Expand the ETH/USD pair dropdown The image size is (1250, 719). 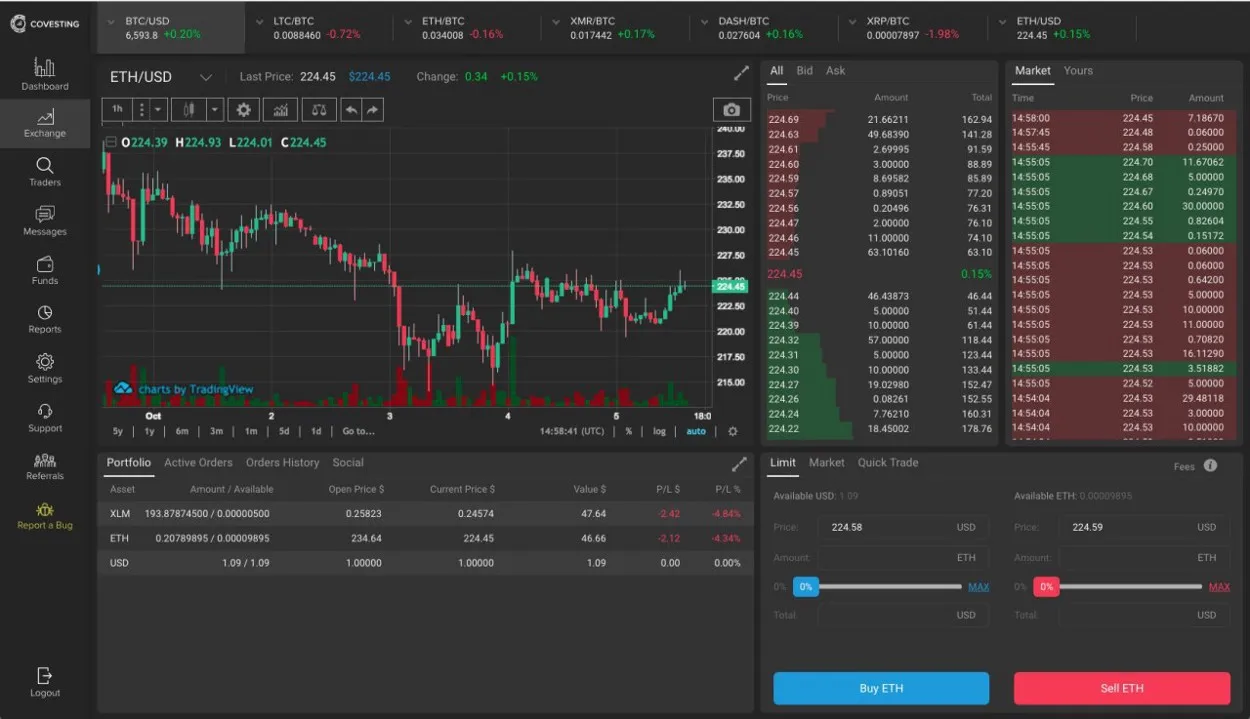click(x=205, y=77)
